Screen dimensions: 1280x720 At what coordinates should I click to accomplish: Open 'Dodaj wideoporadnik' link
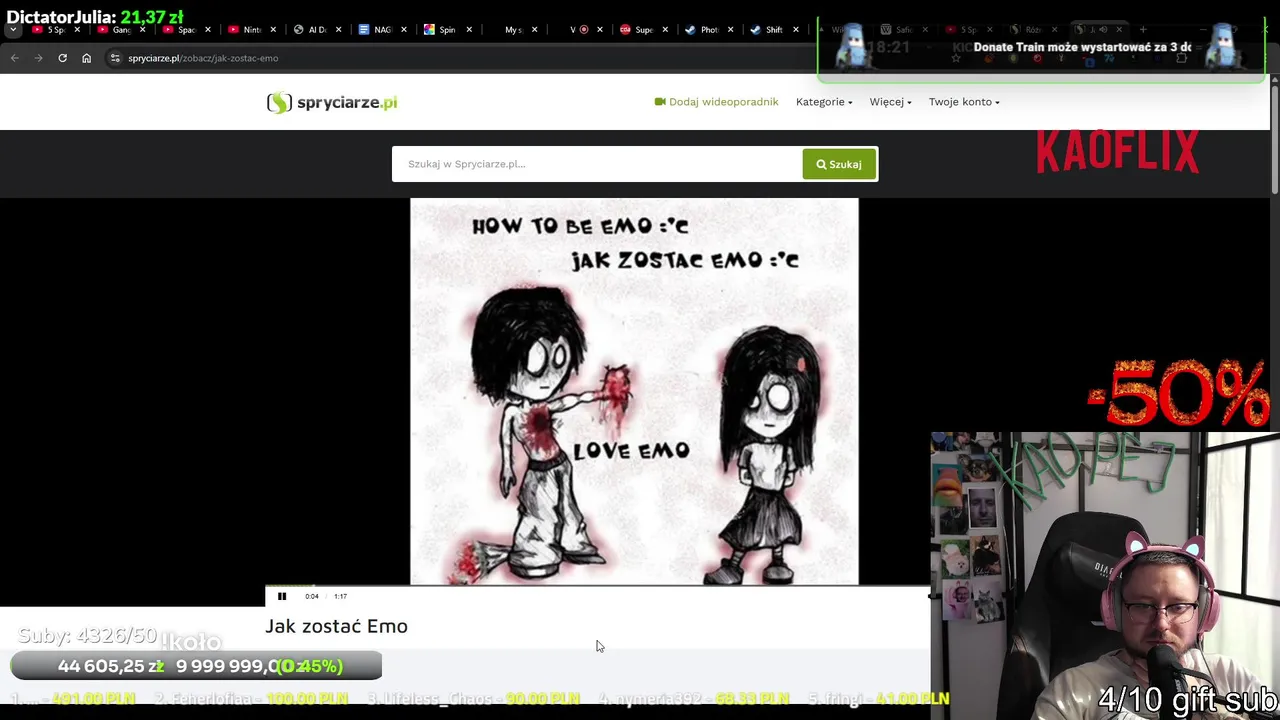(x=716, y=102)
